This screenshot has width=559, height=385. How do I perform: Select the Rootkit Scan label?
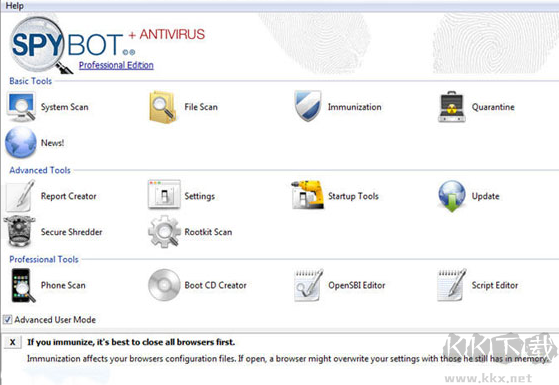[208, 232]
